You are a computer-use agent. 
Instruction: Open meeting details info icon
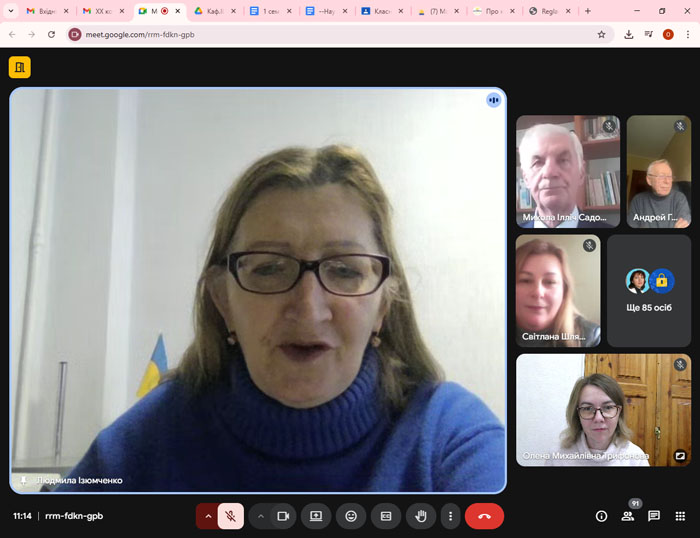601,516
